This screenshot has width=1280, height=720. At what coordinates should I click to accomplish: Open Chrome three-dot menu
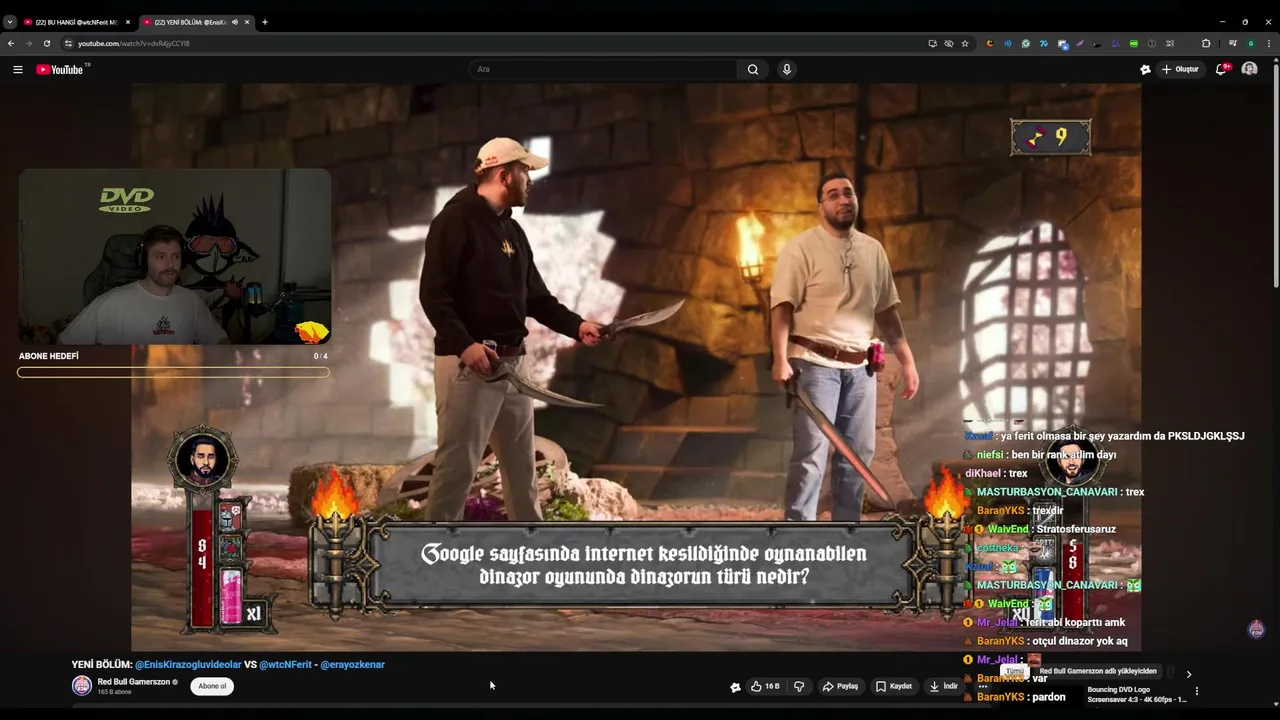[x=1270, y=43]
